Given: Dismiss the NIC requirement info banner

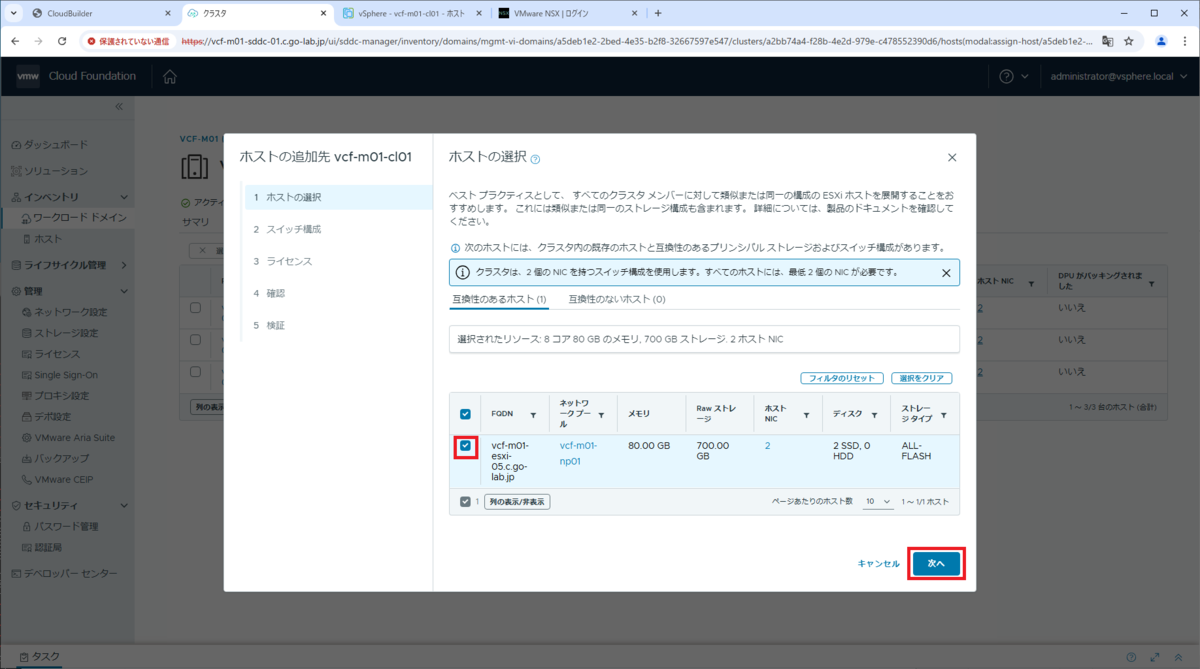Looking at the screenshot, I should coord(946,272).
